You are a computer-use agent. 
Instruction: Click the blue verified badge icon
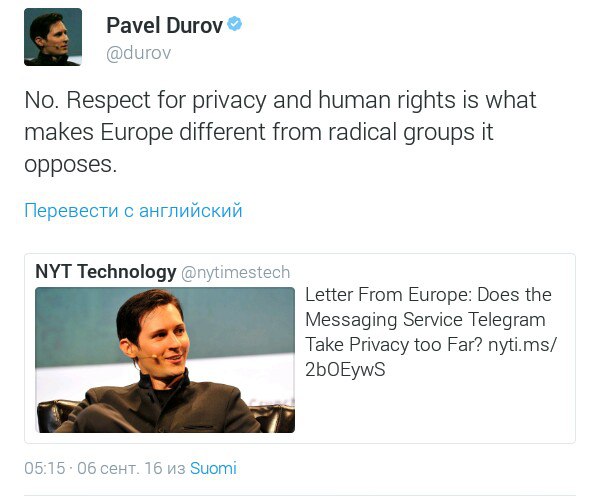234,24
